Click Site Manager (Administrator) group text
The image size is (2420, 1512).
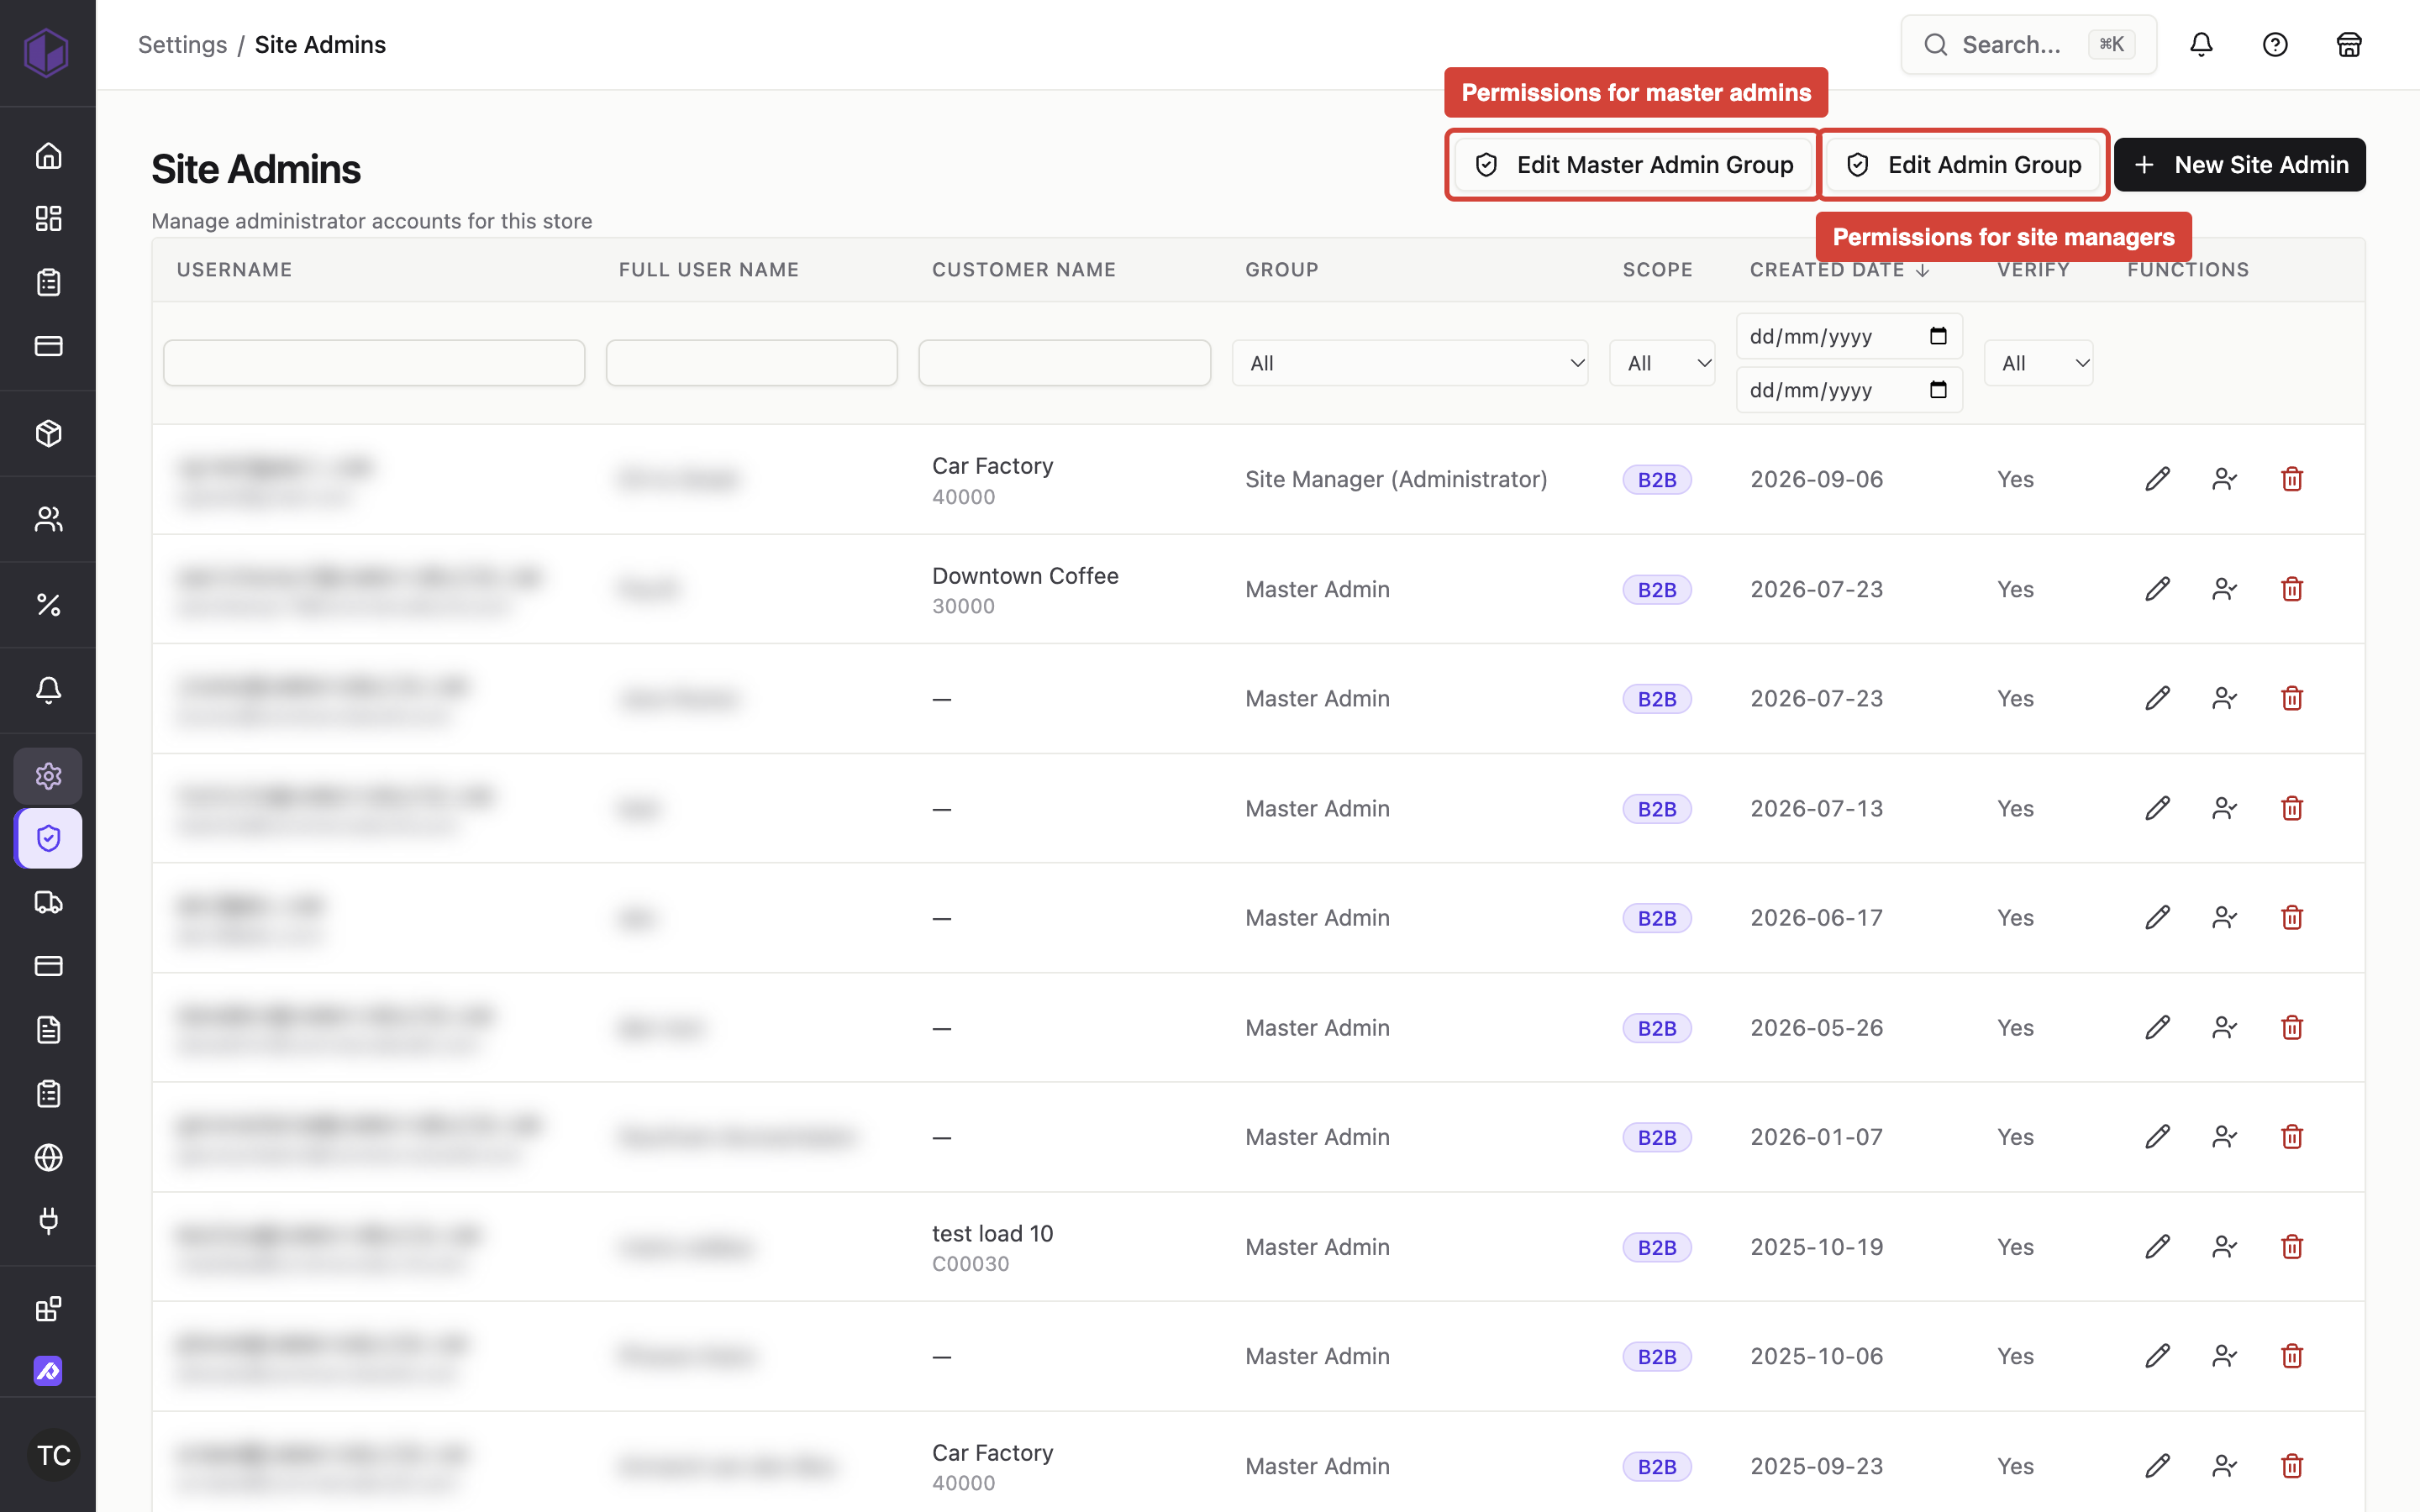(x=1396, y=479)
